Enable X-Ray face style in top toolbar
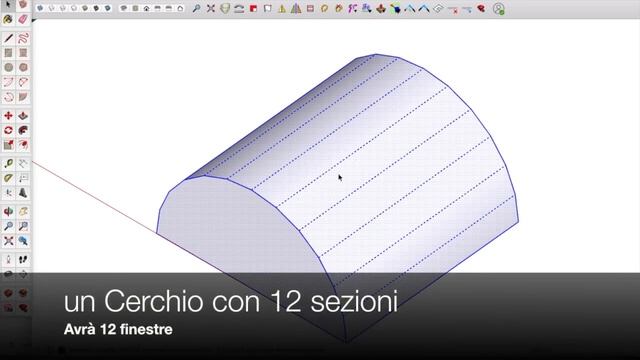This screenshot has height=360, width=640. tap(40, 8)
